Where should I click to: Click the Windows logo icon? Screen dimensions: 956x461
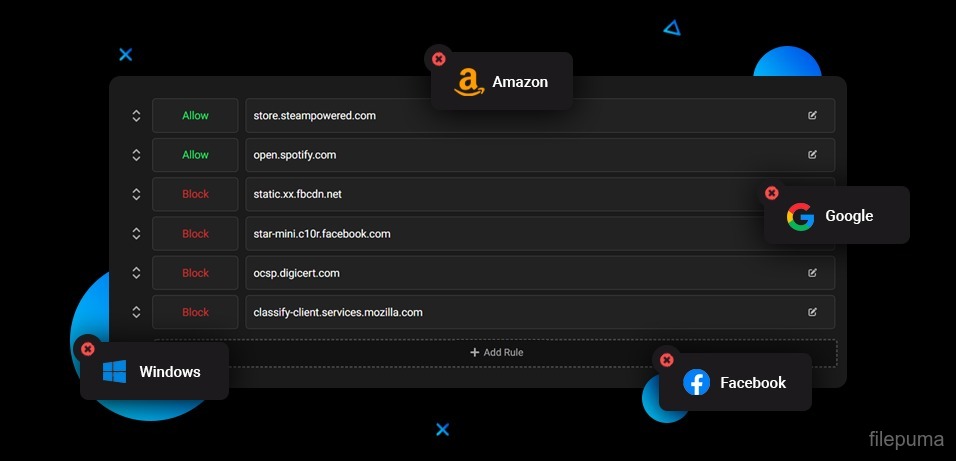pos(115,372)
